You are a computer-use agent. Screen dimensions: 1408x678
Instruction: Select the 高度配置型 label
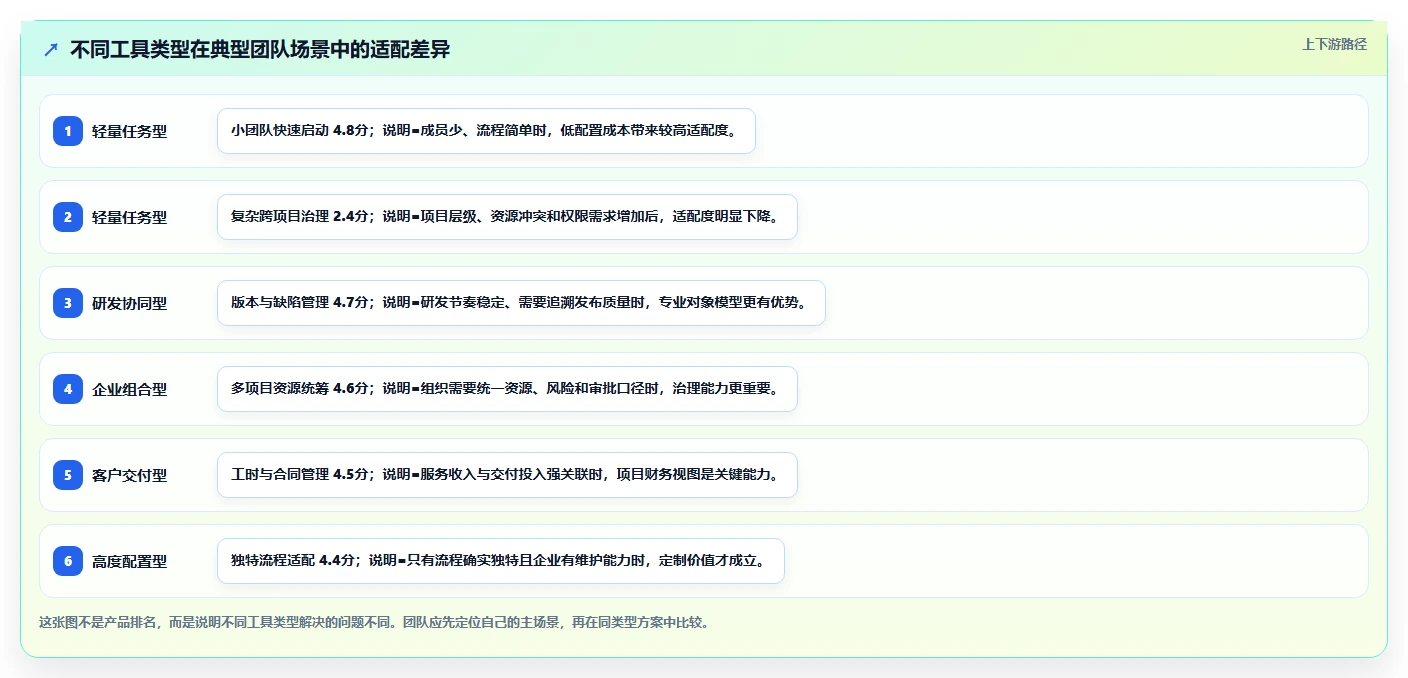tap(129, 561)
